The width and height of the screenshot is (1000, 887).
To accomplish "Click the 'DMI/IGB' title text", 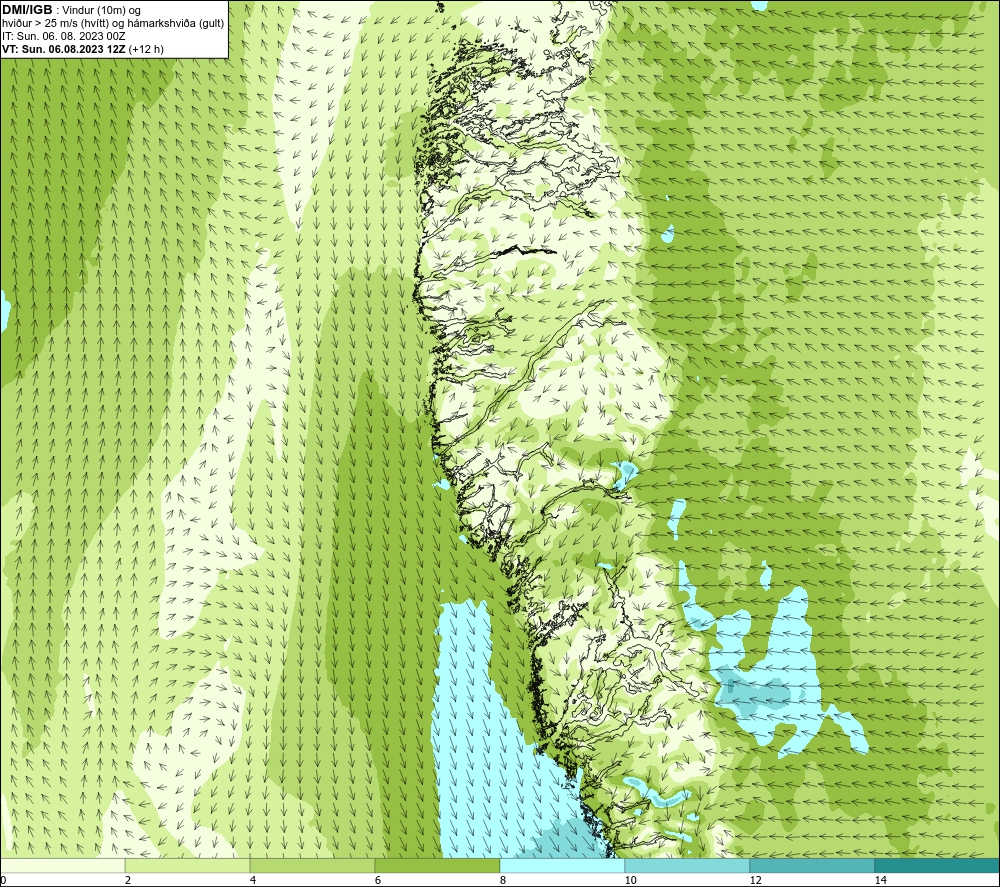I will [x=27, y=10].
